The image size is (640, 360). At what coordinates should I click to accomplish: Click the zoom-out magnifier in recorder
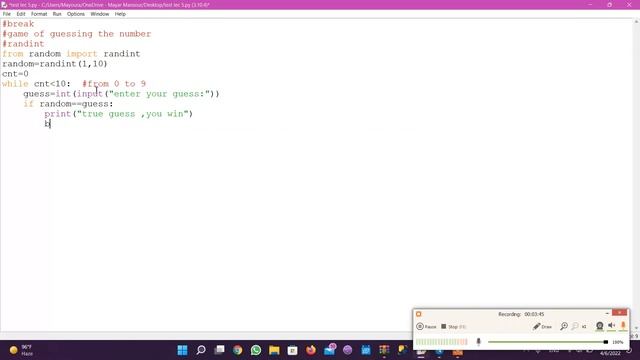pos(575,326)
